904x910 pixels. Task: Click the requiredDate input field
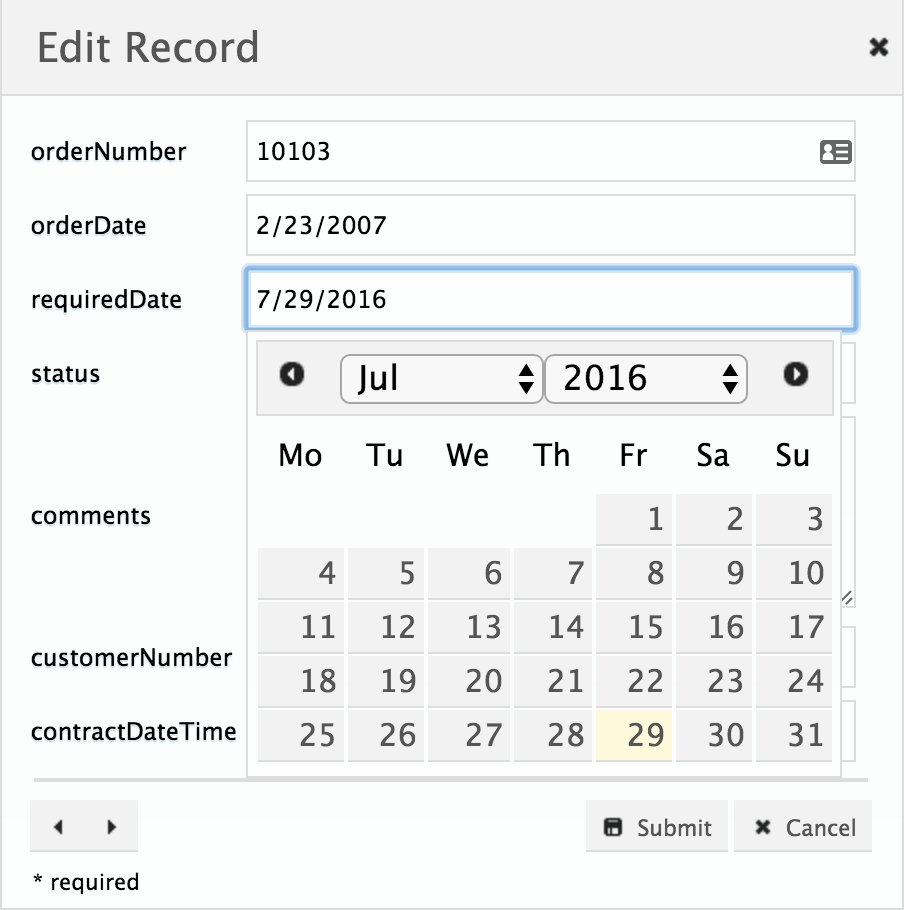pyautogui.click(x=551, y=299)
